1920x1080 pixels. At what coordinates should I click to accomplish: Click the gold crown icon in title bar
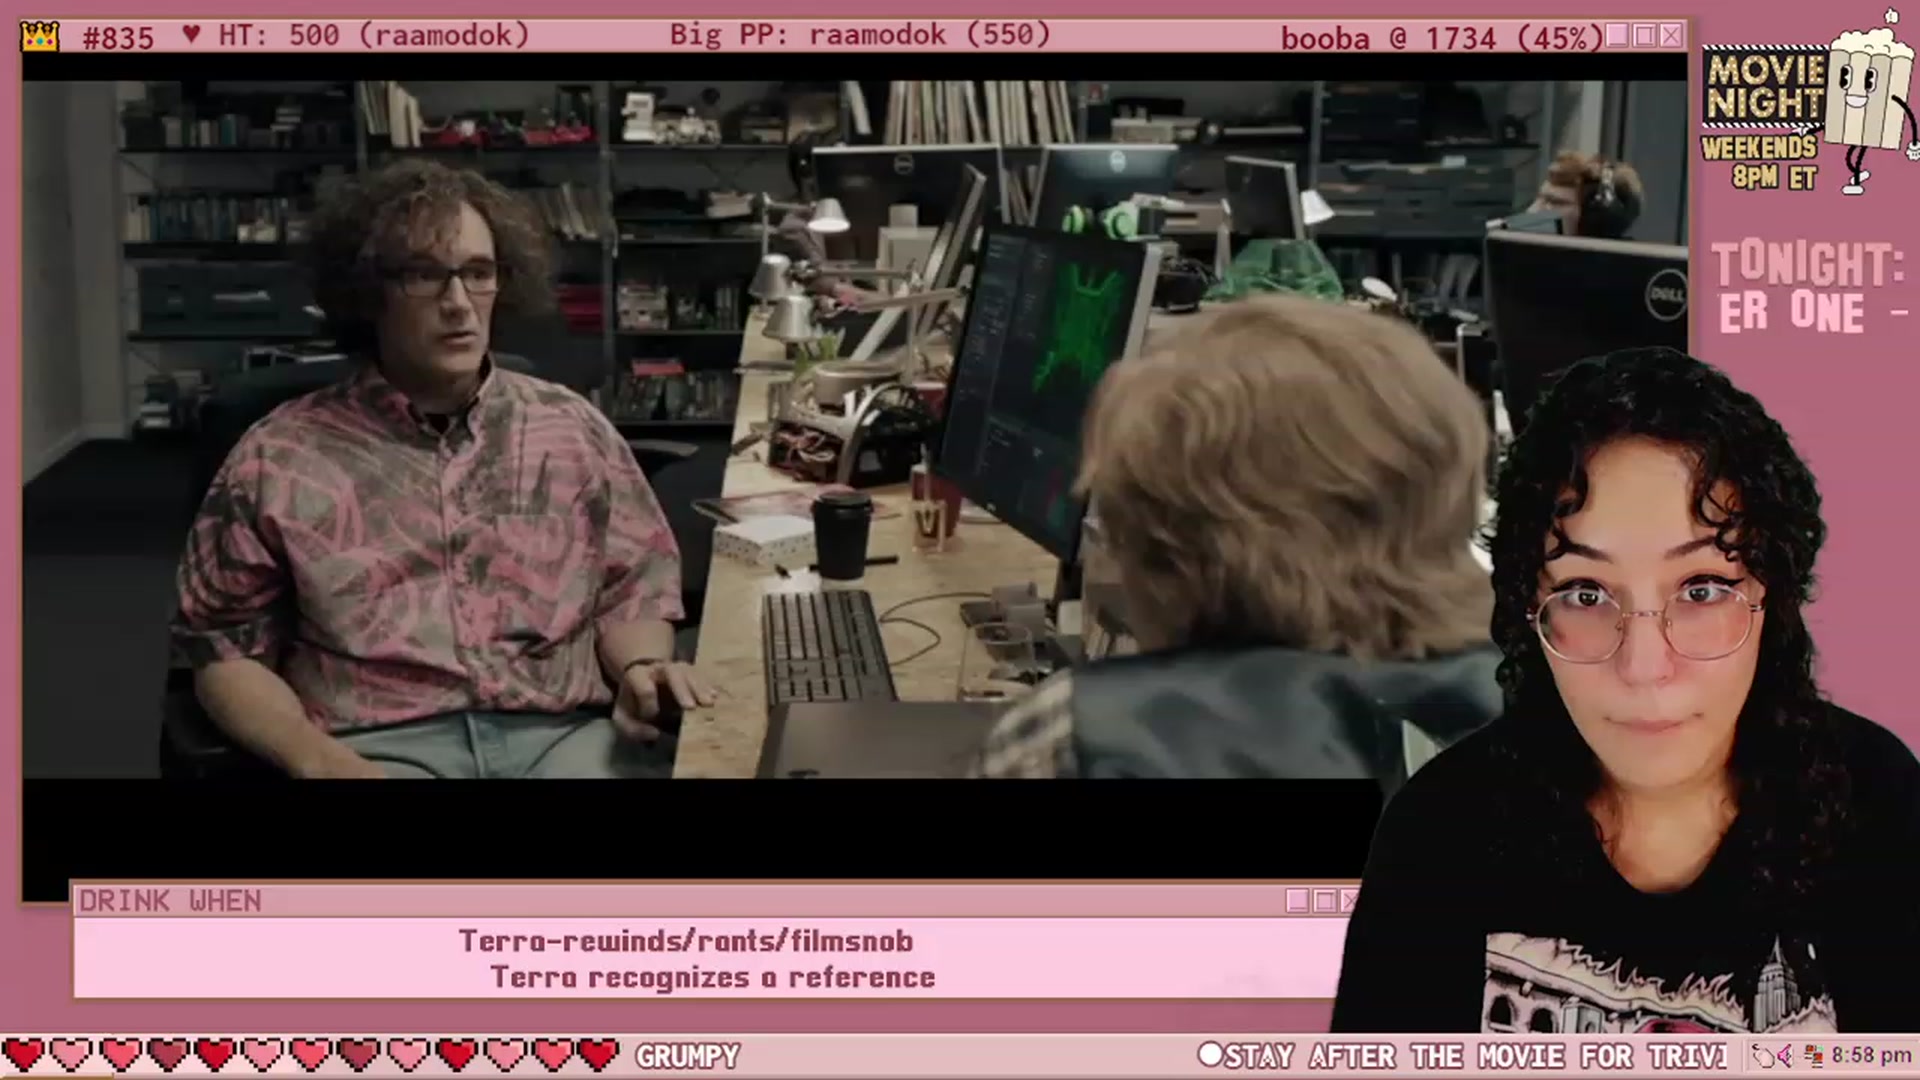coord(40,37)
